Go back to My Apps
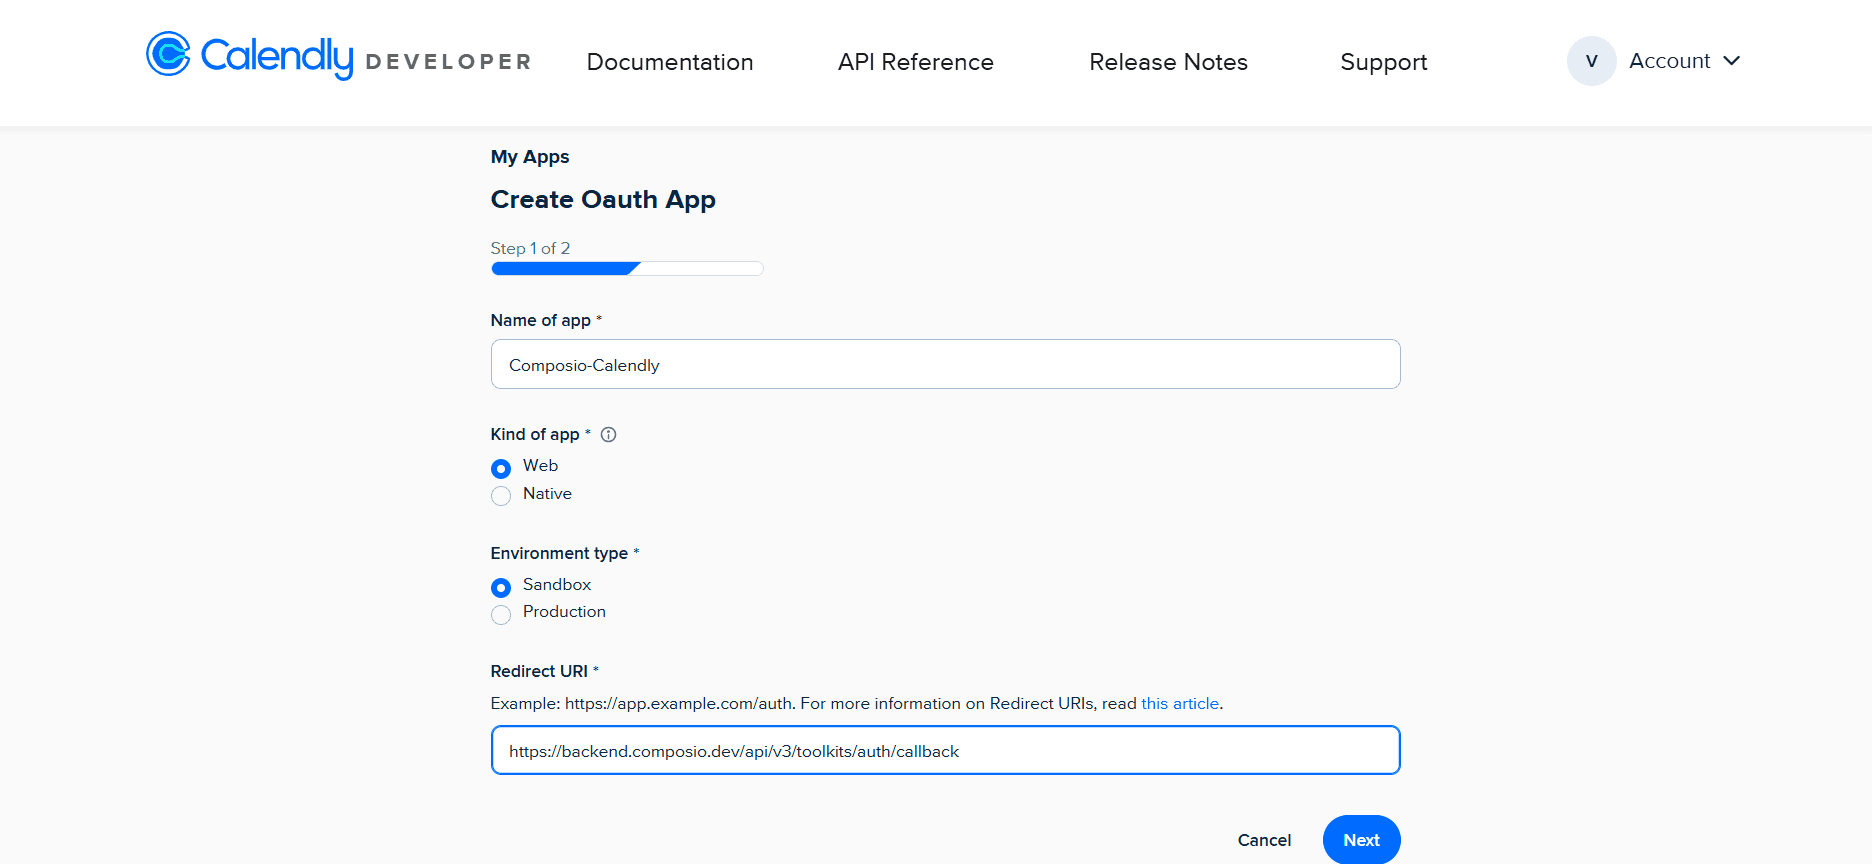This screenshot has height=864, width=1872. 530,157
